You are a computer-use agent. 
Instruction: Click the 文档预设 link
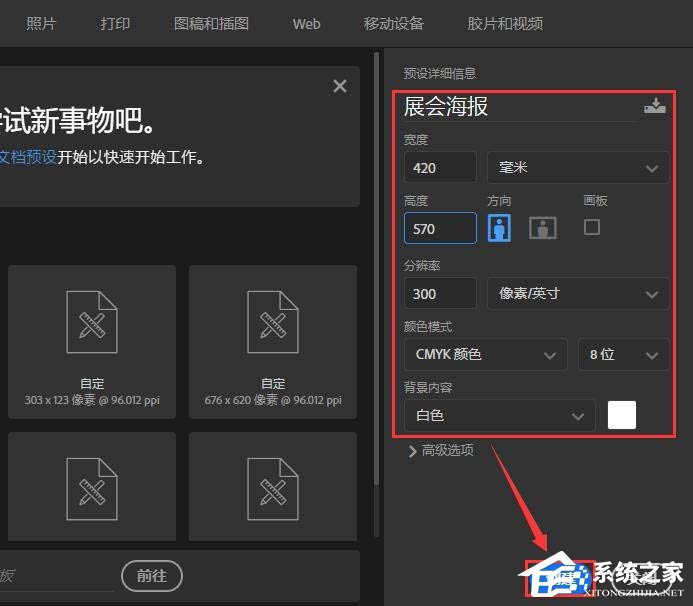click(x=27, y=157)
